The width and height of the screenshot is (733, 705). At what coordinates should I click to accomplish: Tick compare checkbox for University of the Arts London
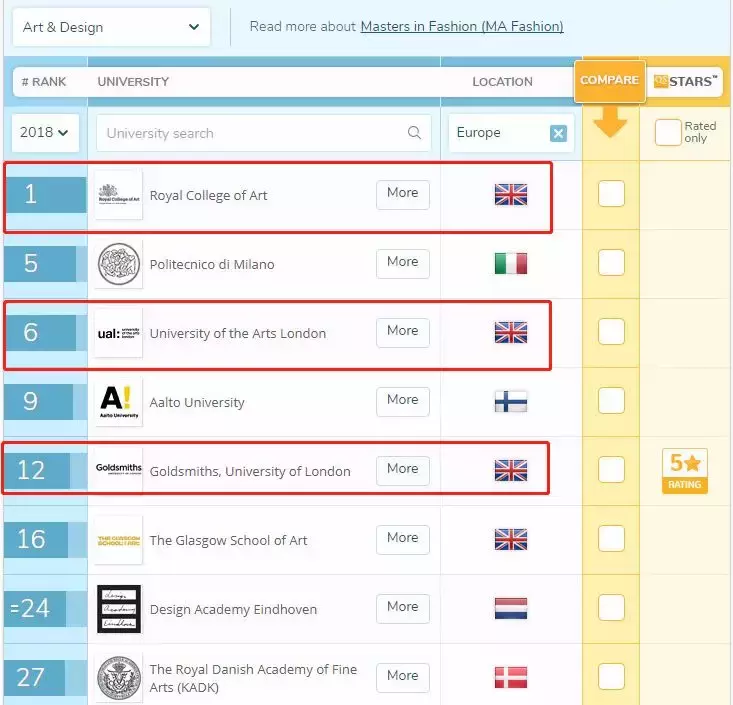(611, 331)
